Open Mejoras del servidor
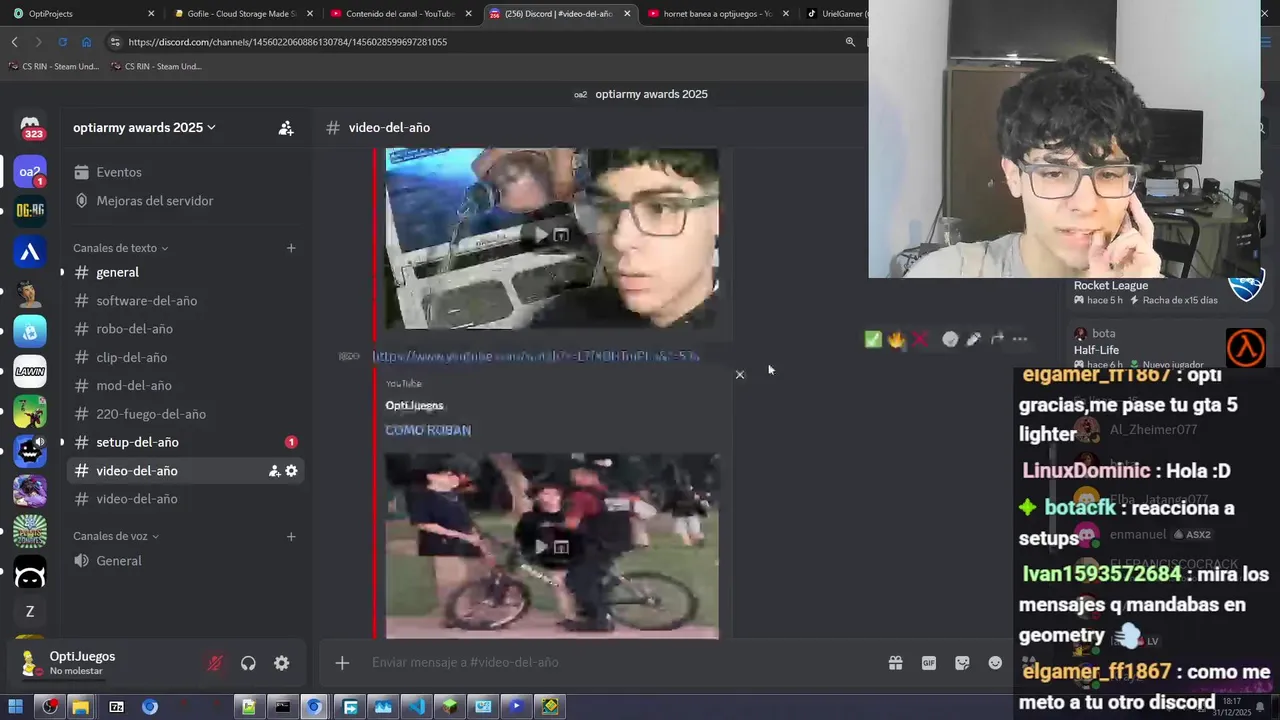 [x=186, y=201]
